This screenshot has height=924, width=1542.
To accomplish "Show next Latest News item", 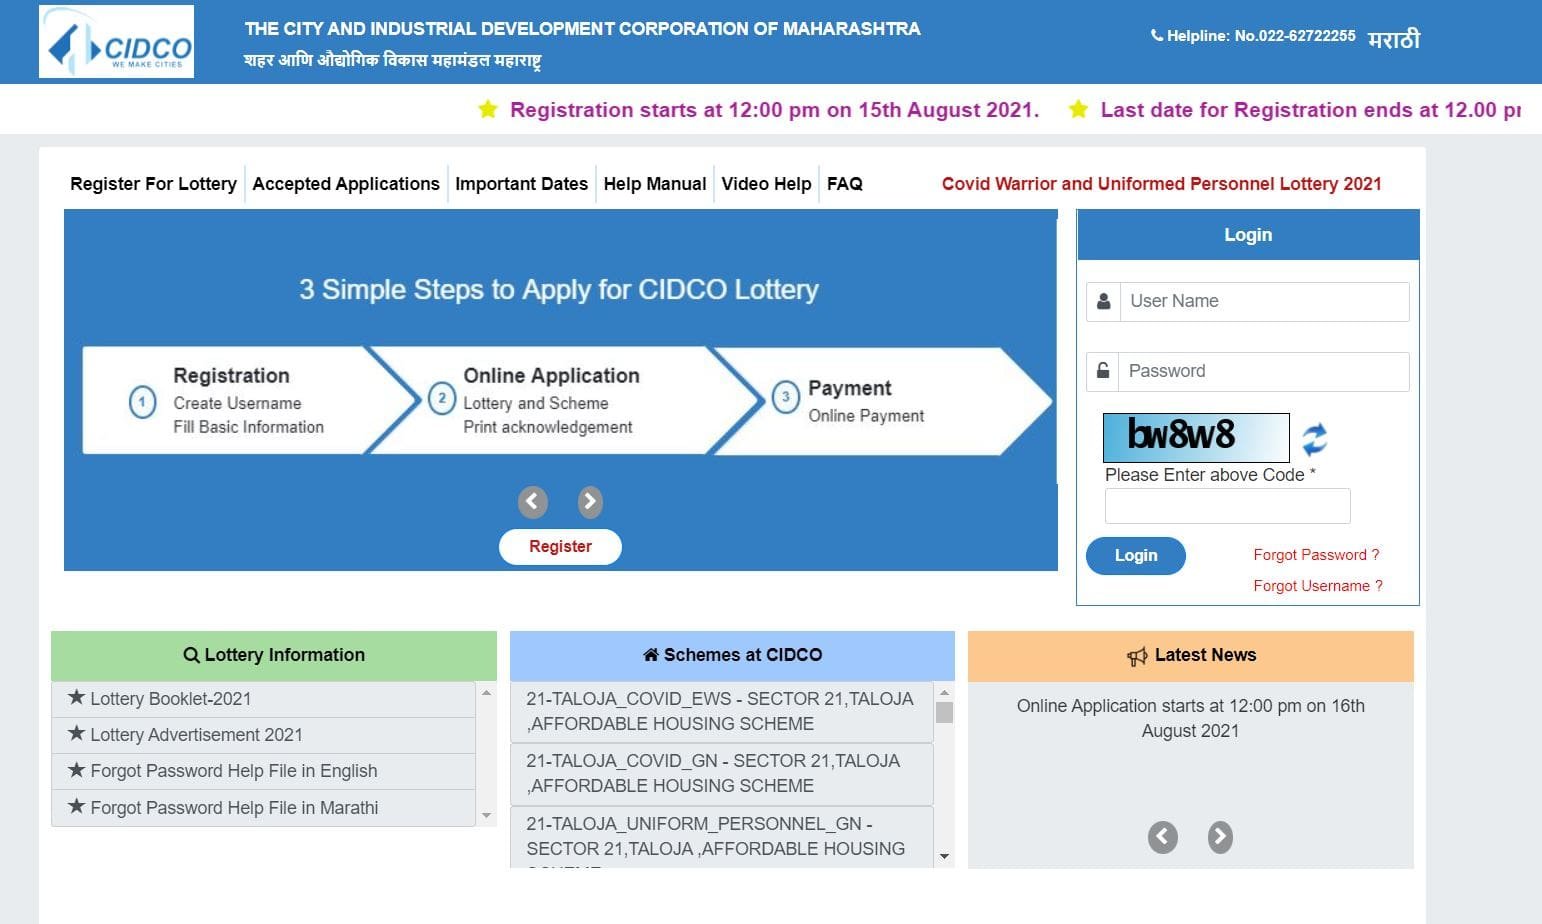I will coord(1220,837).
